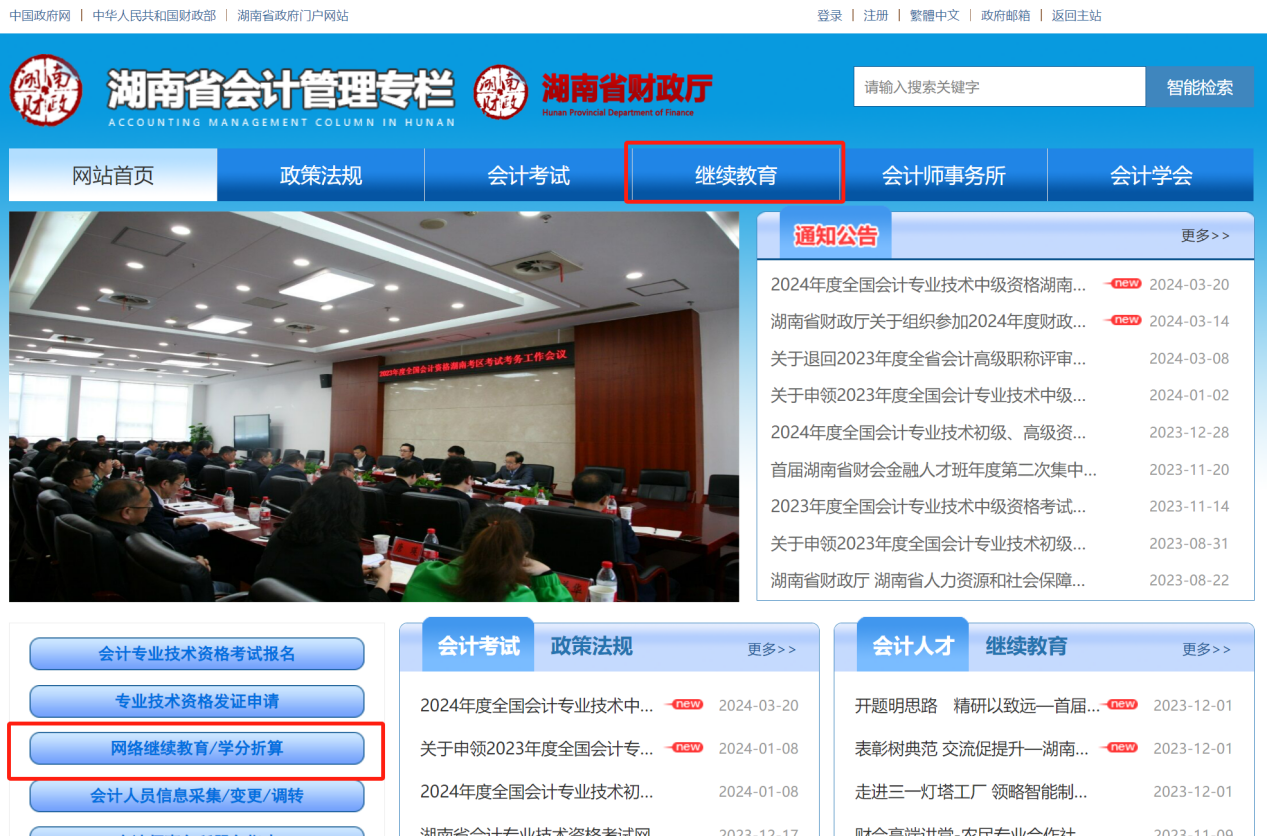Open notice 湖南省财政厅关于组织参加2024年度财政...
The image size is (1267, 836).
(928, 322)
